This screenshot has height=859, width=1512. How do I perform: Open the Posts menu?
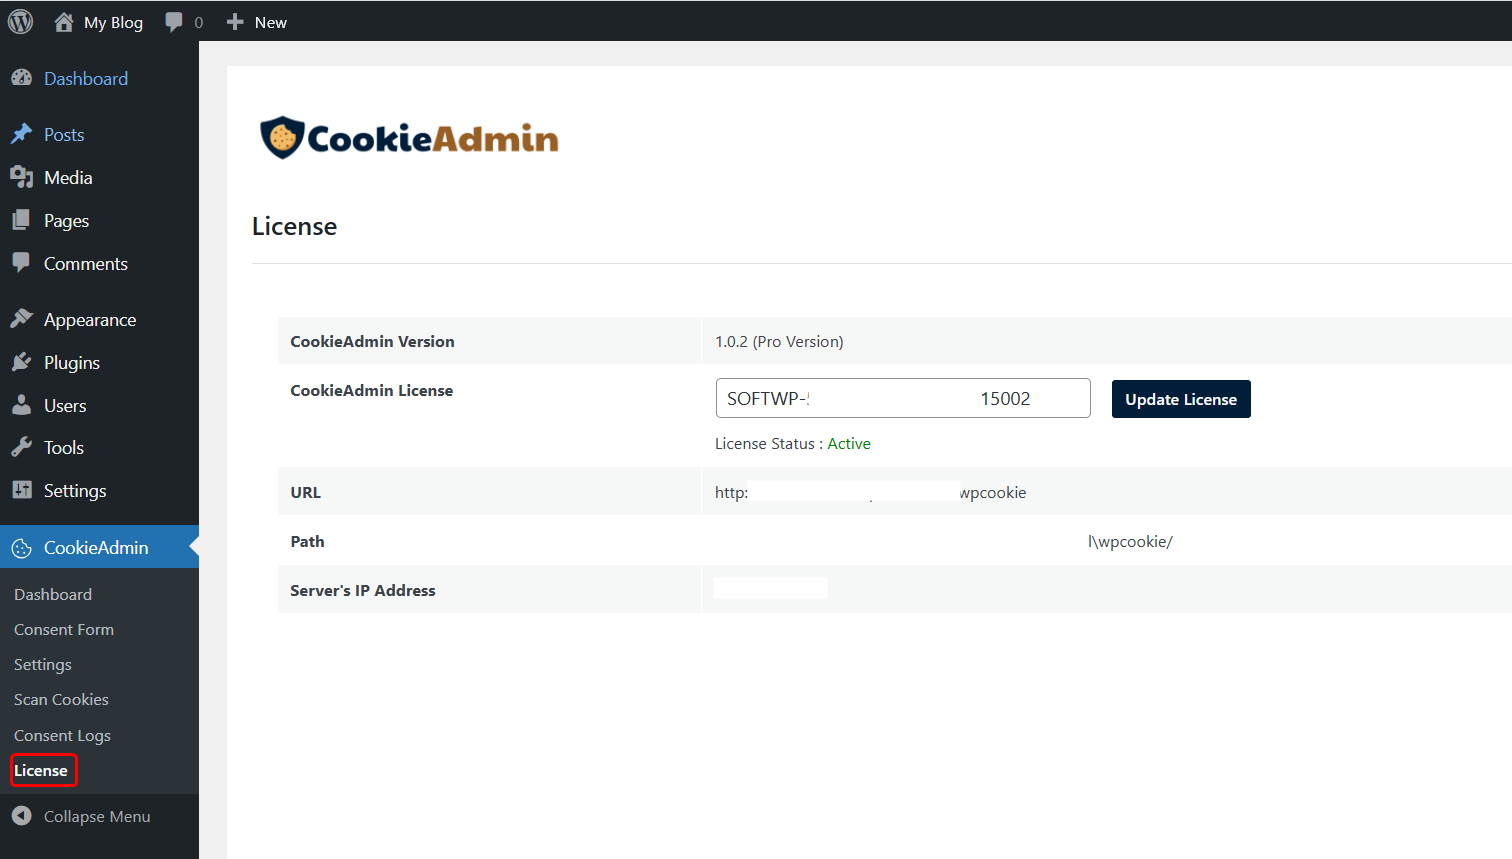click(x=64, y=134)
